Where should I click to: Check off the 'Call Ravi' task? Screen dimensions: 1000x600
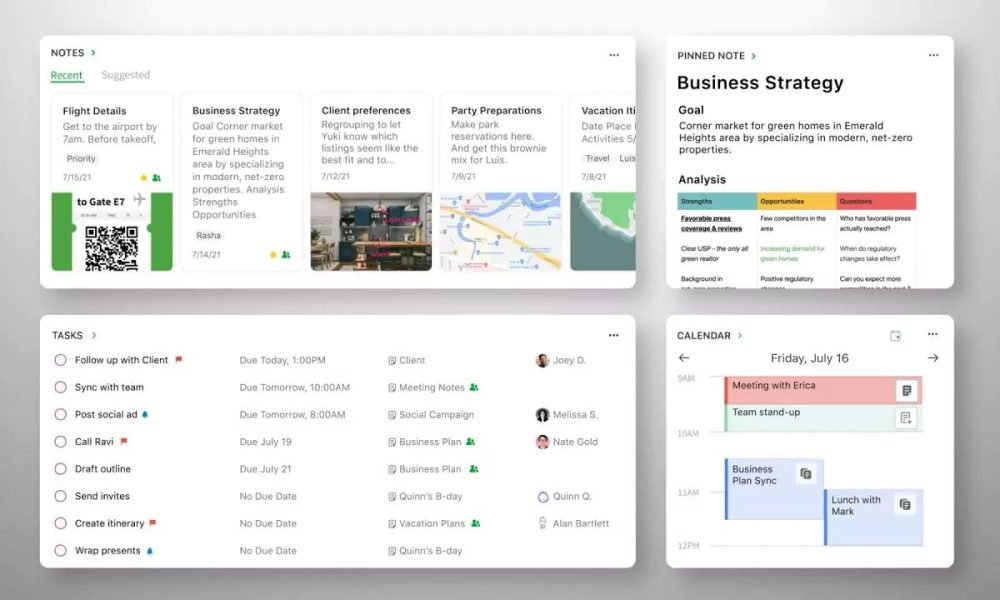[x=60, y=442]
